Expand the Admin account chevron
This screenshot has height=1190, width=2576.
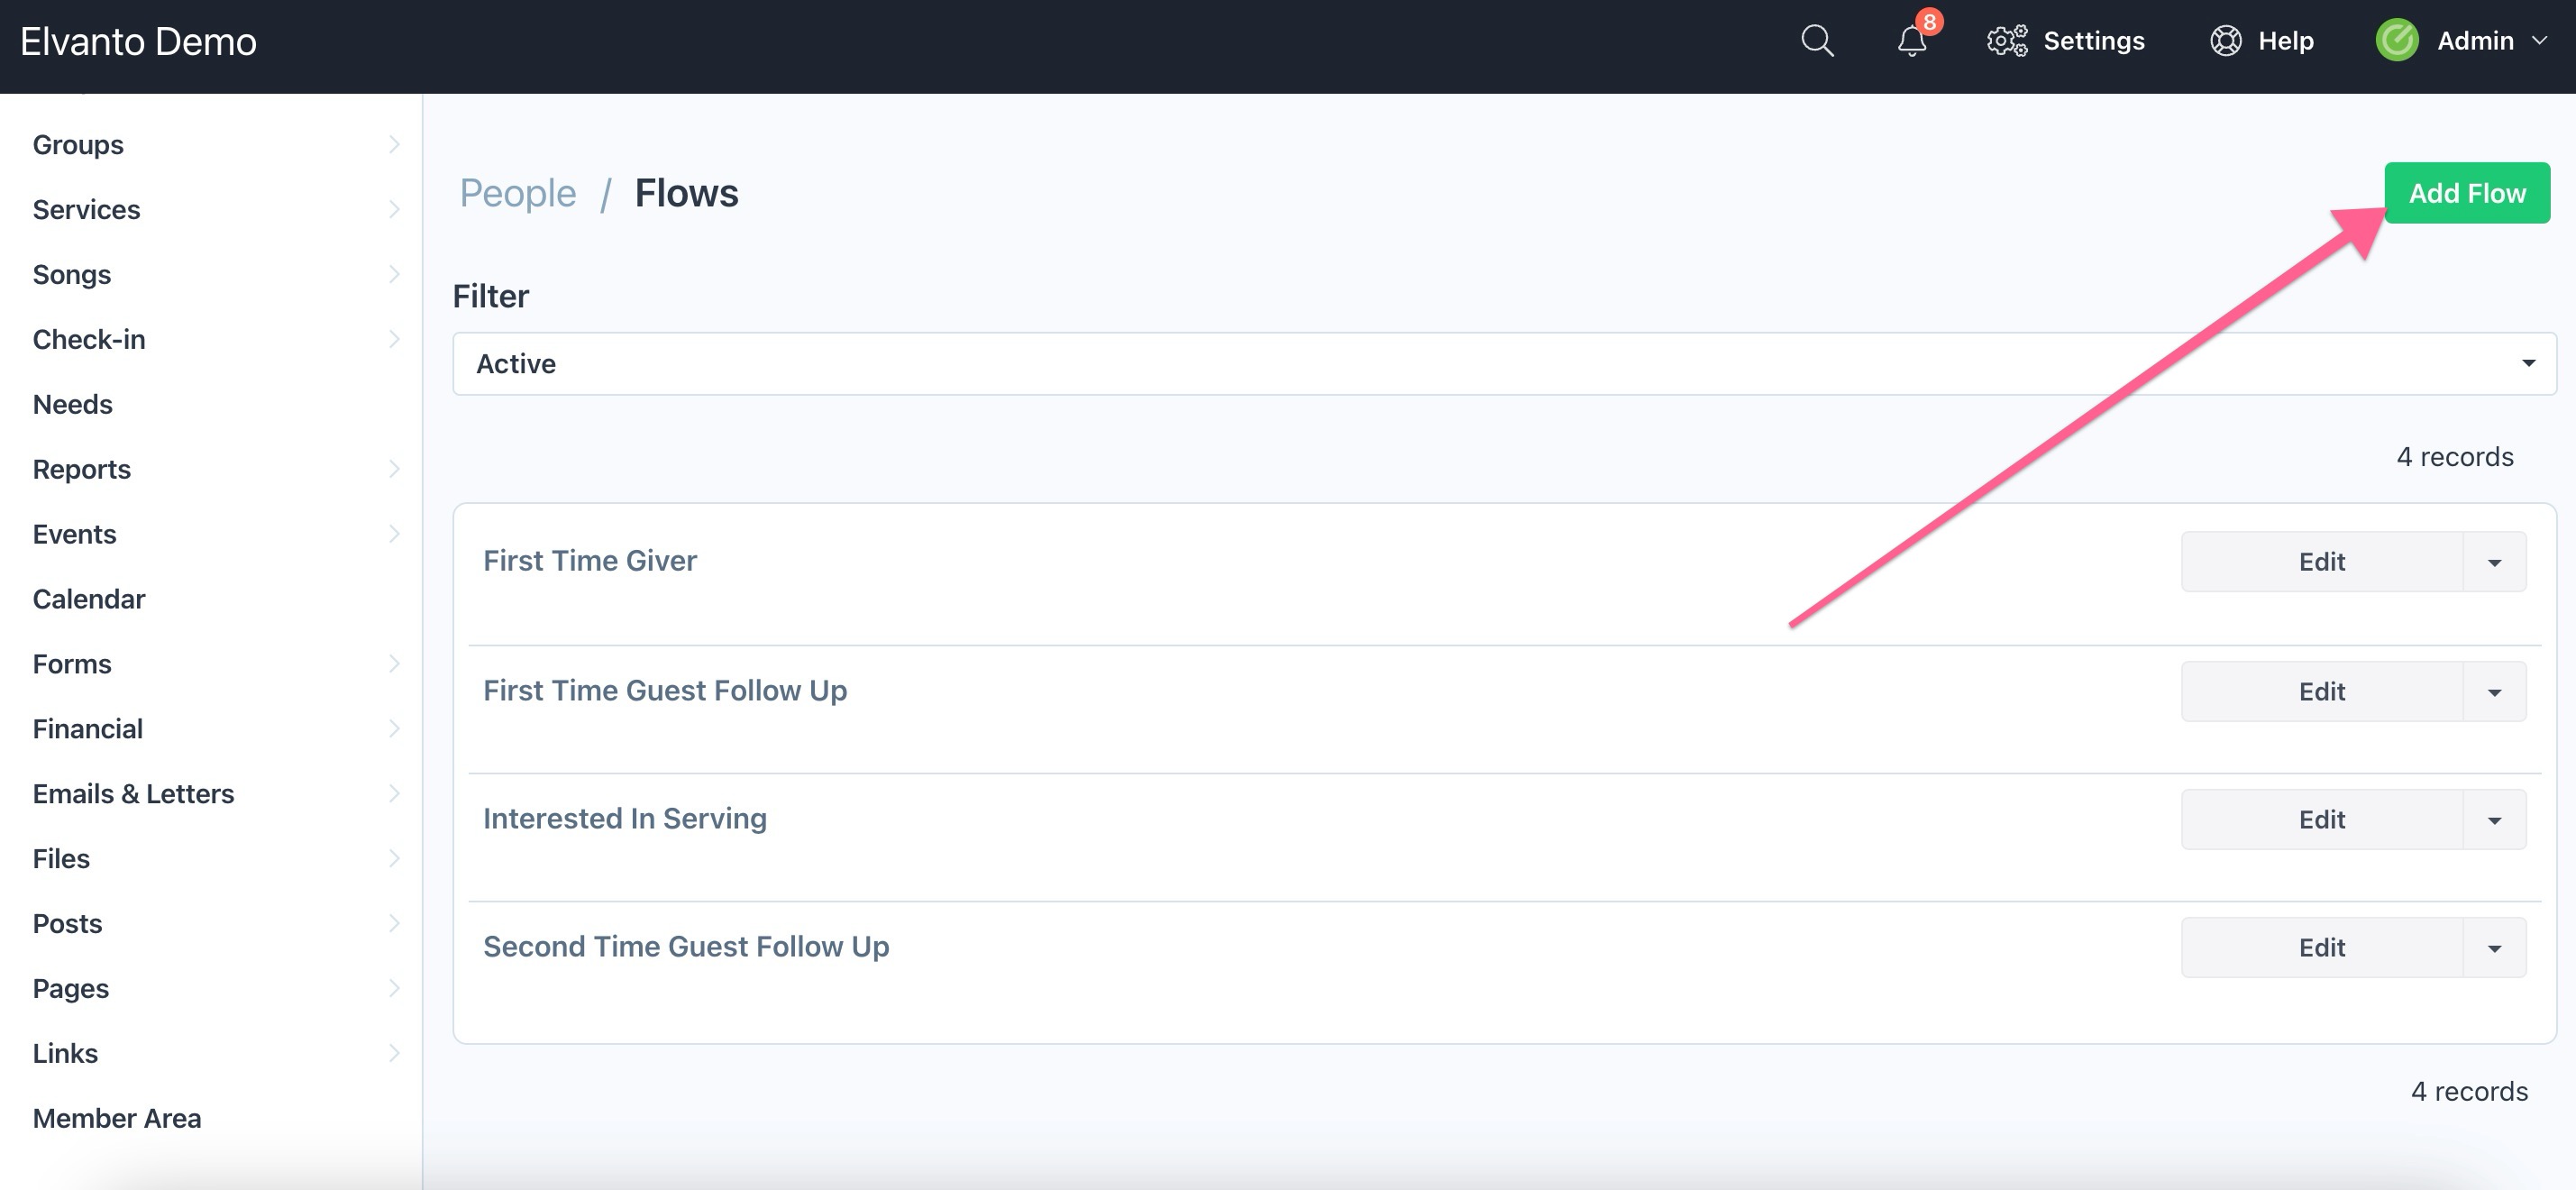click(2539, 41)
